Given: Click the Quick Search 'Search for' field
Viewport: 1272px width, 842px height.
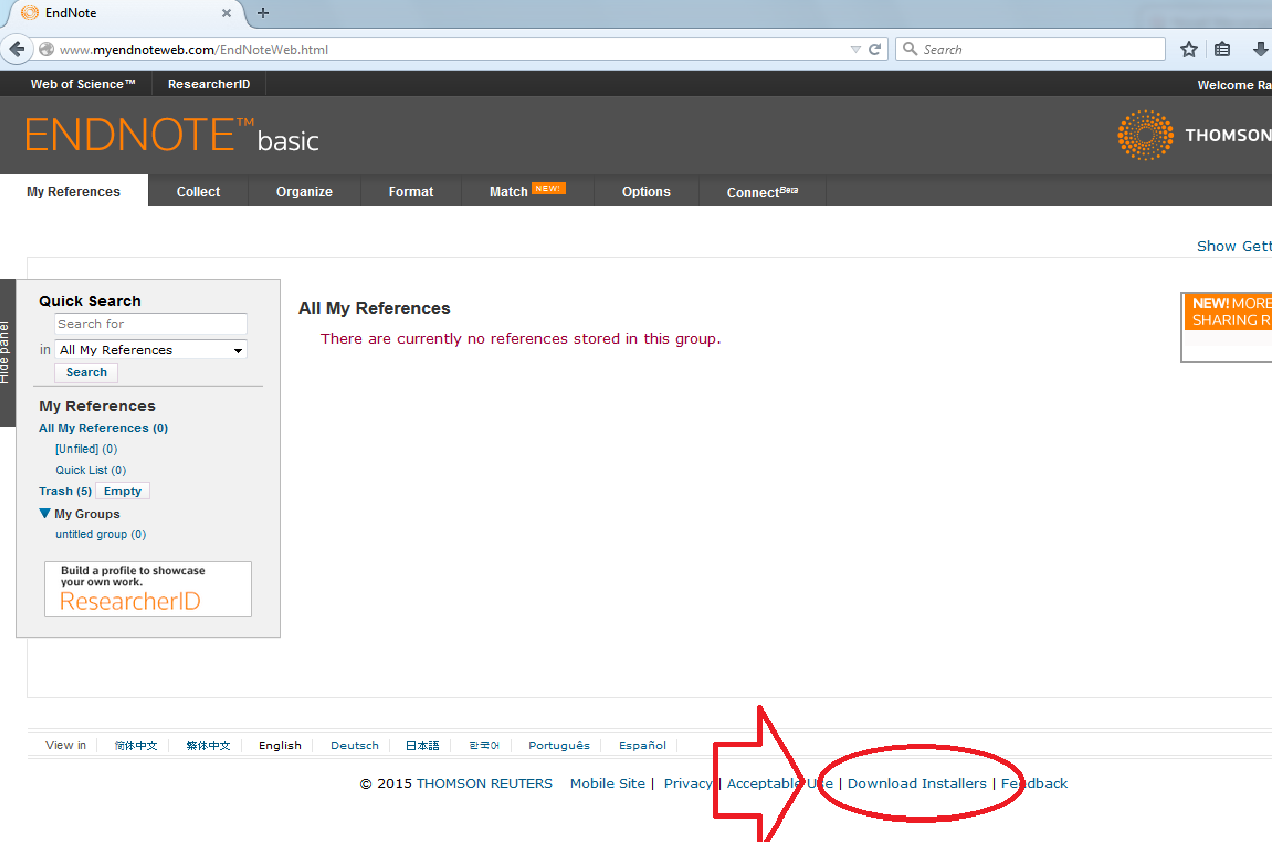Looking at the screenshot, I should click(151, 324).
